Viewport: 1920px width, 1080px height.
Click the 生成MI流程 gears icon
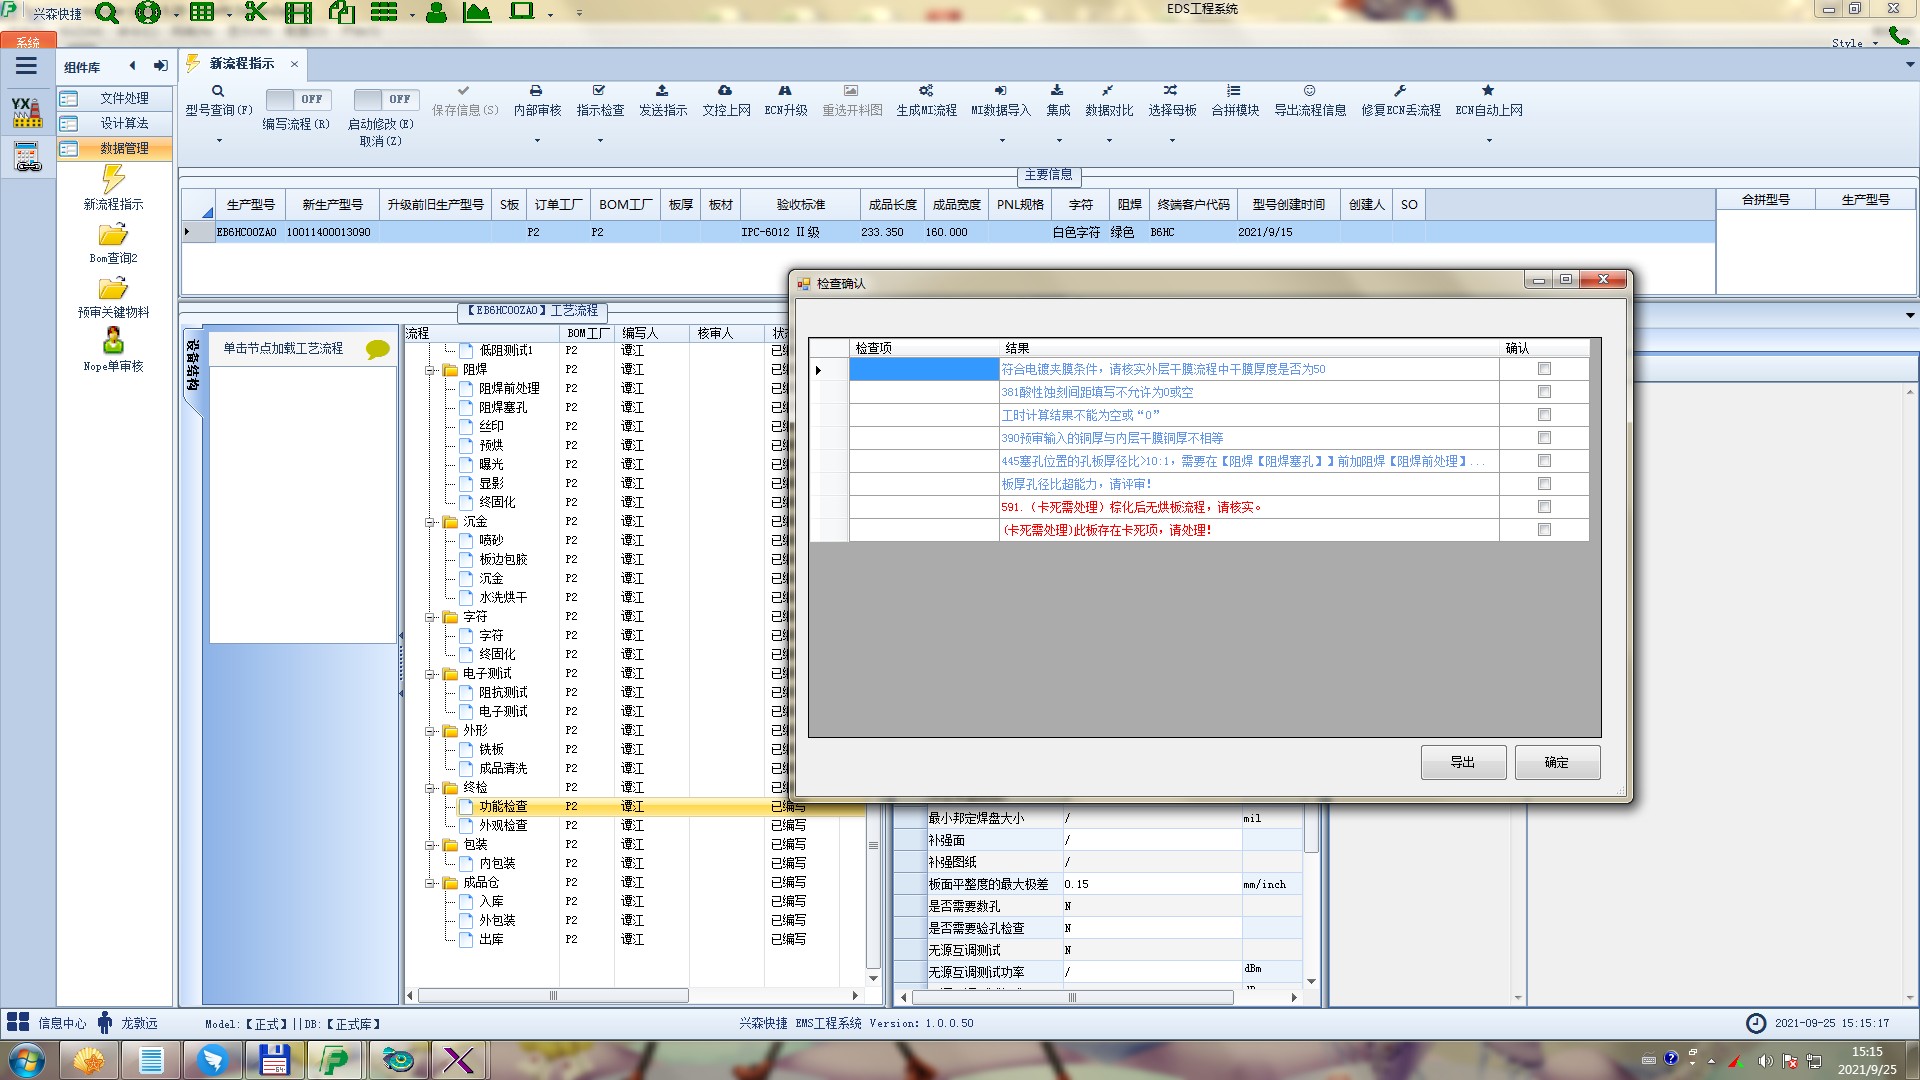coord(926,91)
